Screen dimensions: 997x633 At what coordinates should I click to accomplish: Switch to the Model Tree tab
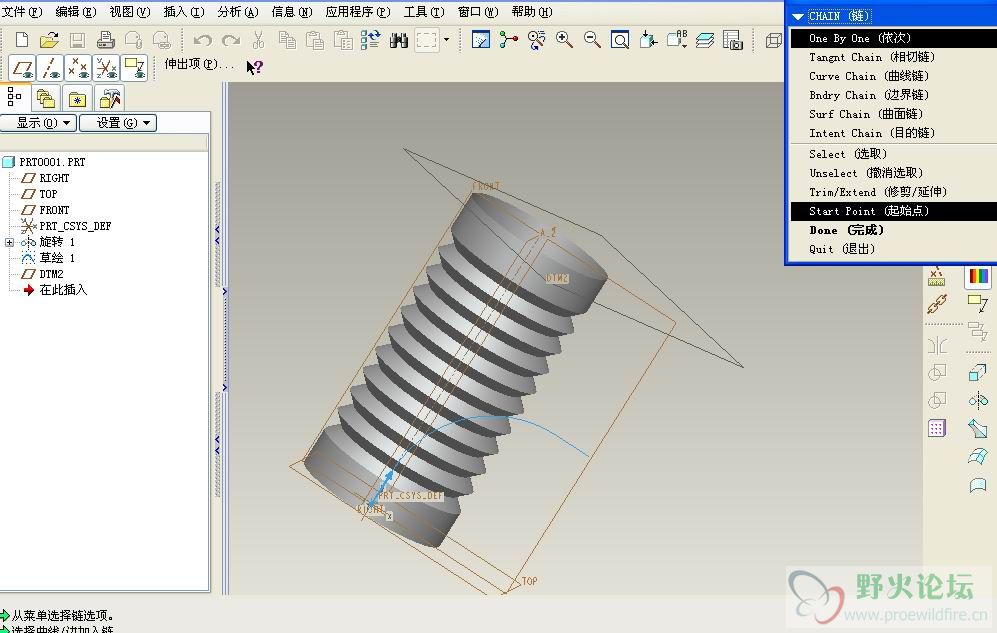(x=14, y=97)
